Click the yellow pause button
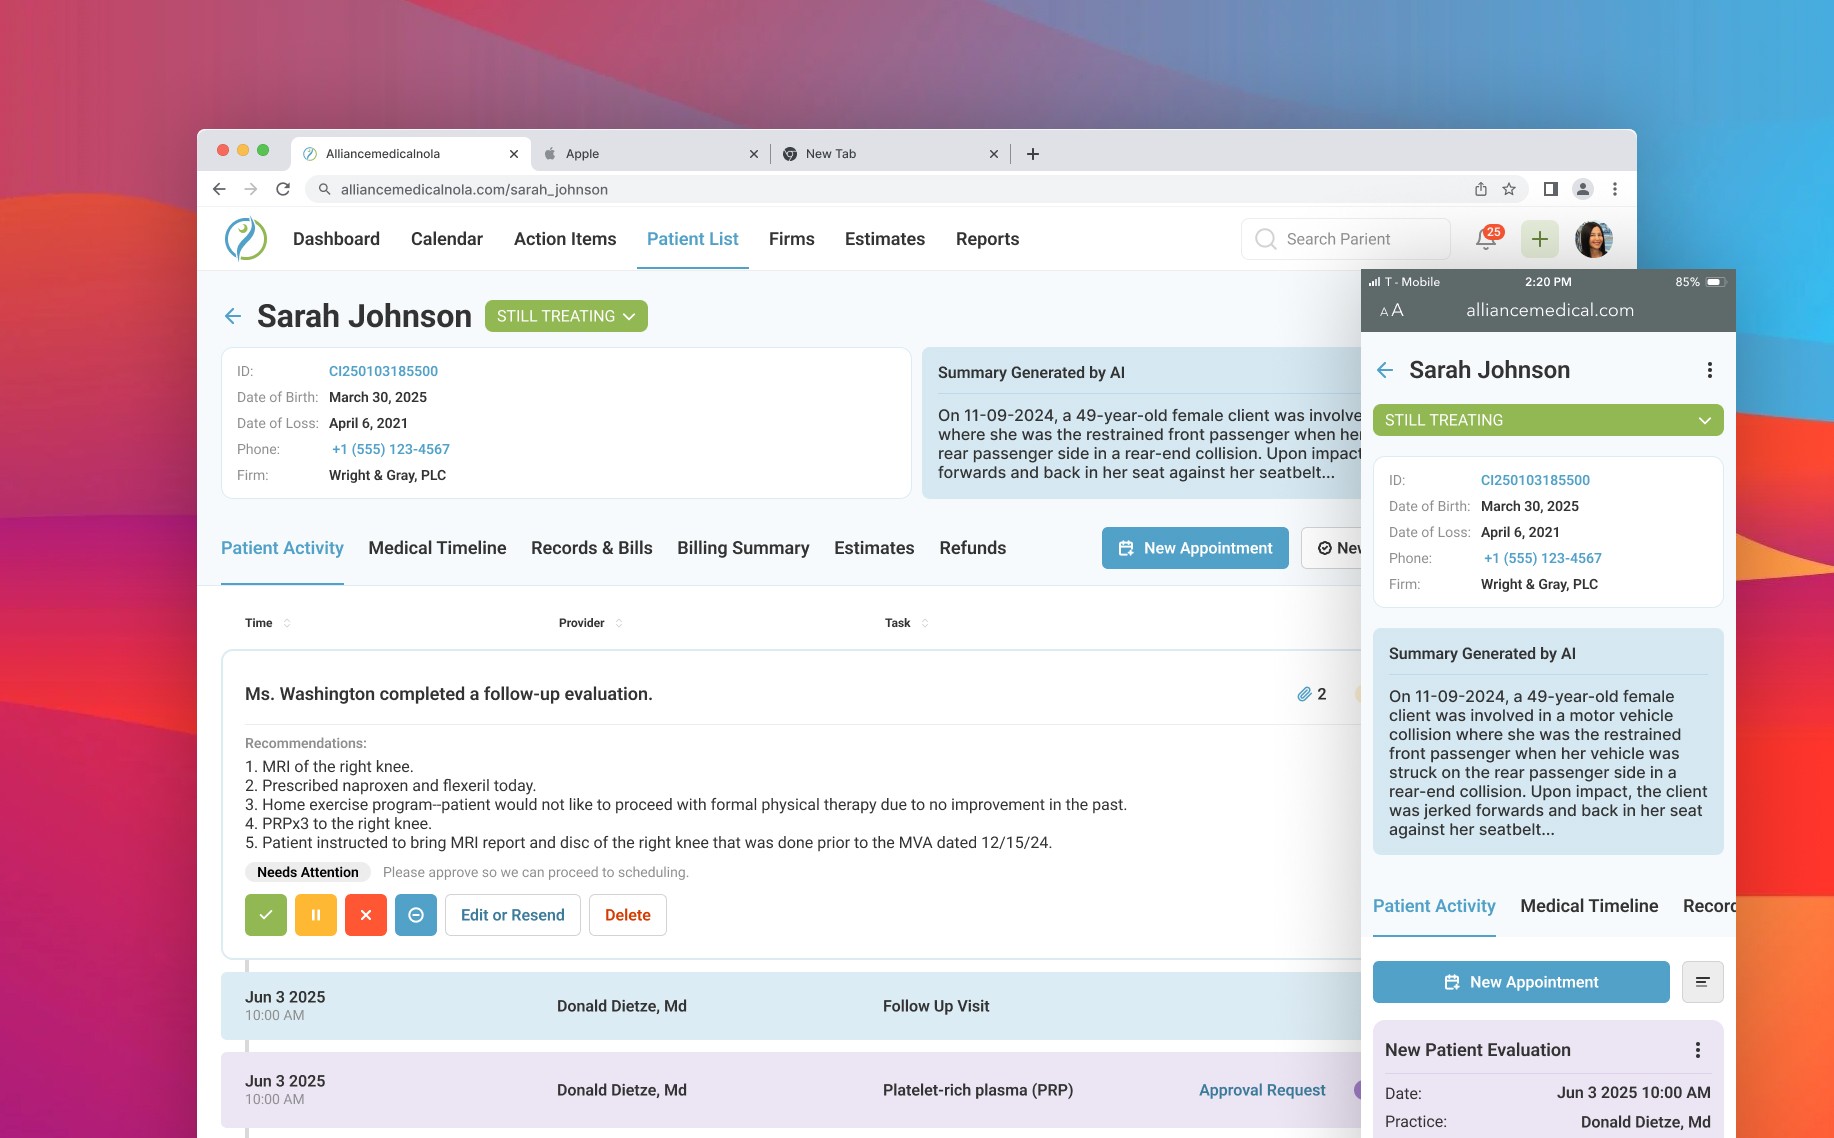Viewport: 1834px width, 1138px height. pyautogui.click(x=316, y=915)
